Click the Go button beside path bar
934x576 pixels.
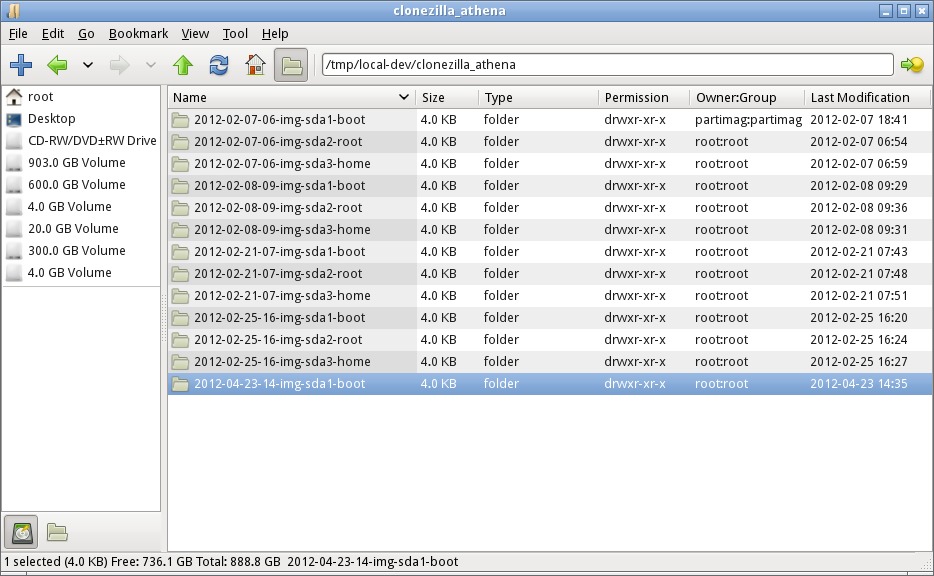911,65
